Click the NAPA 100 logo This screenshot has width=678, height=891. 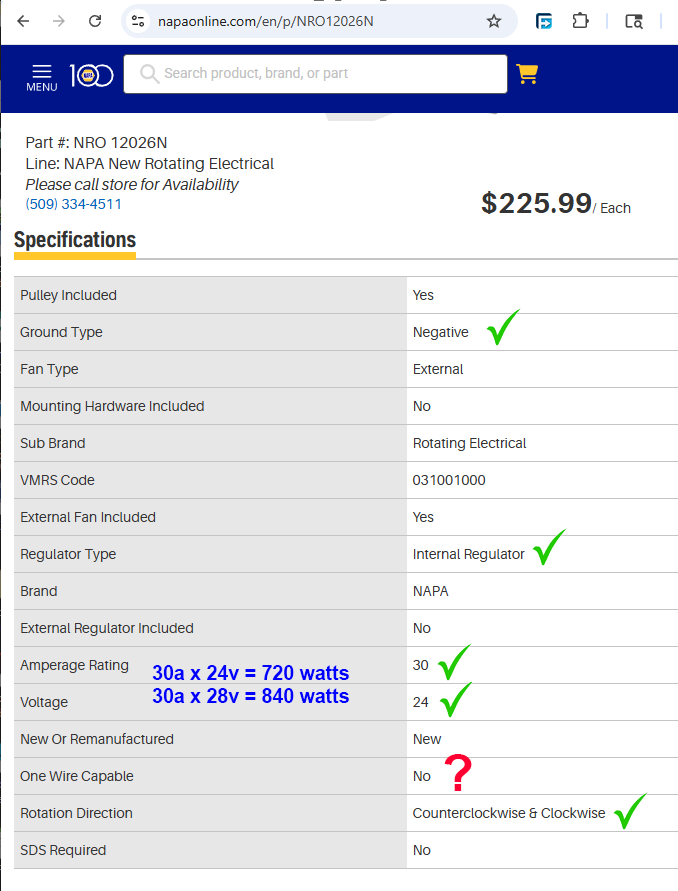(91, 75)
